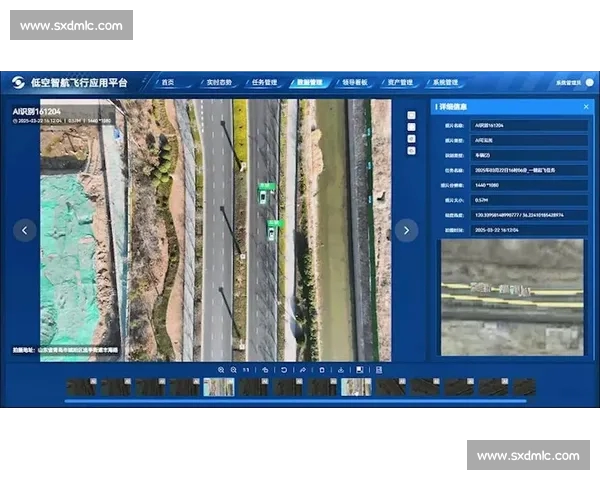Go to next image with right arrow
This screenshot has width=600, height=480.
coord(405,230)
